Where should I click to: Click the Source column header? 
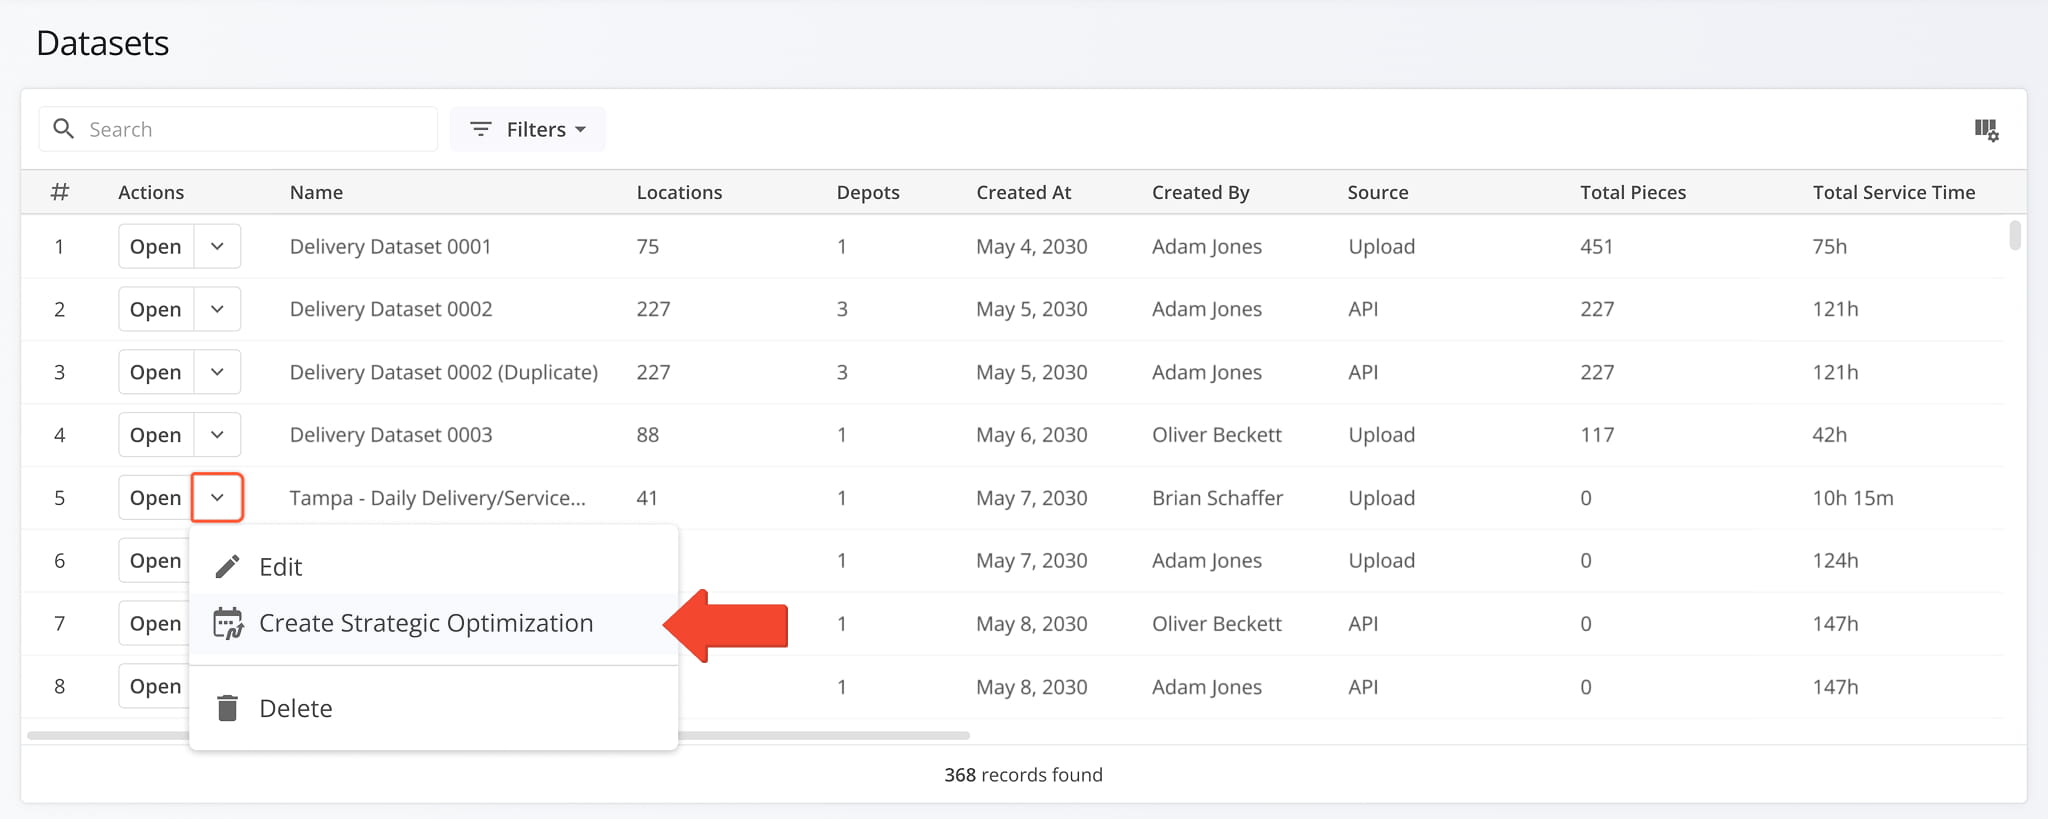pos(1377,192)
